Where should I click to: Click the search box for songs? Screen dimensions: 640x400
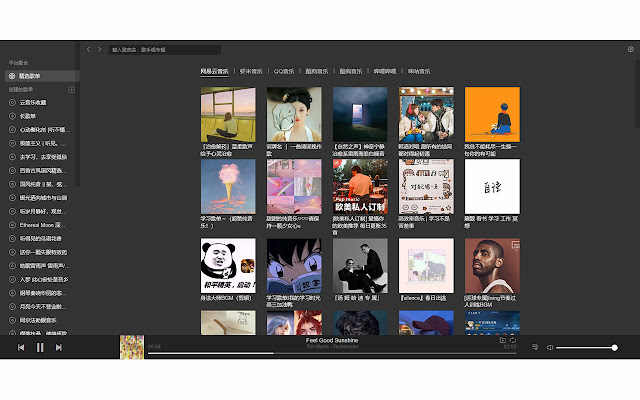click(164, 50)
